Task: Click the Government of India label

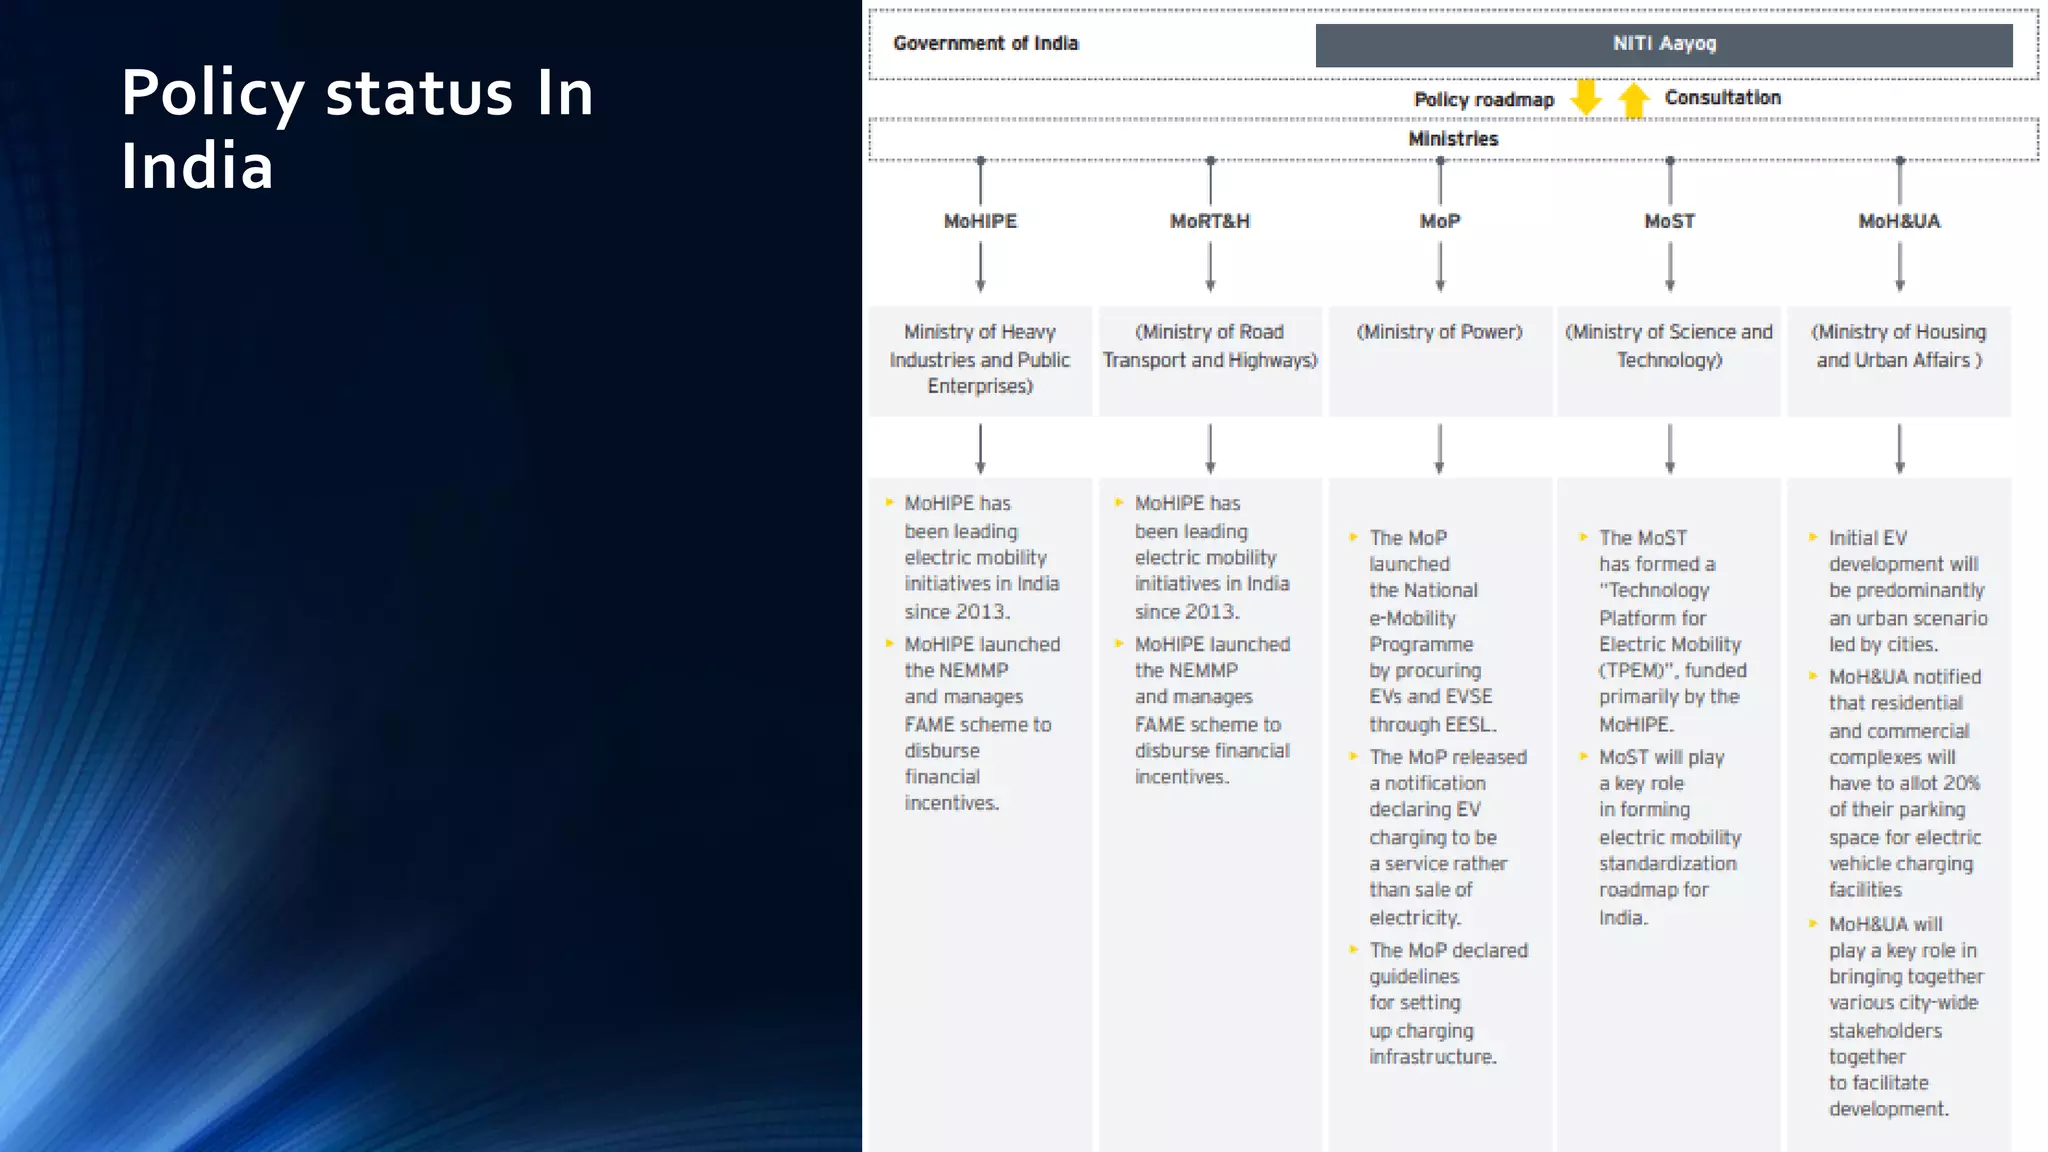Action: pos(985,44)
